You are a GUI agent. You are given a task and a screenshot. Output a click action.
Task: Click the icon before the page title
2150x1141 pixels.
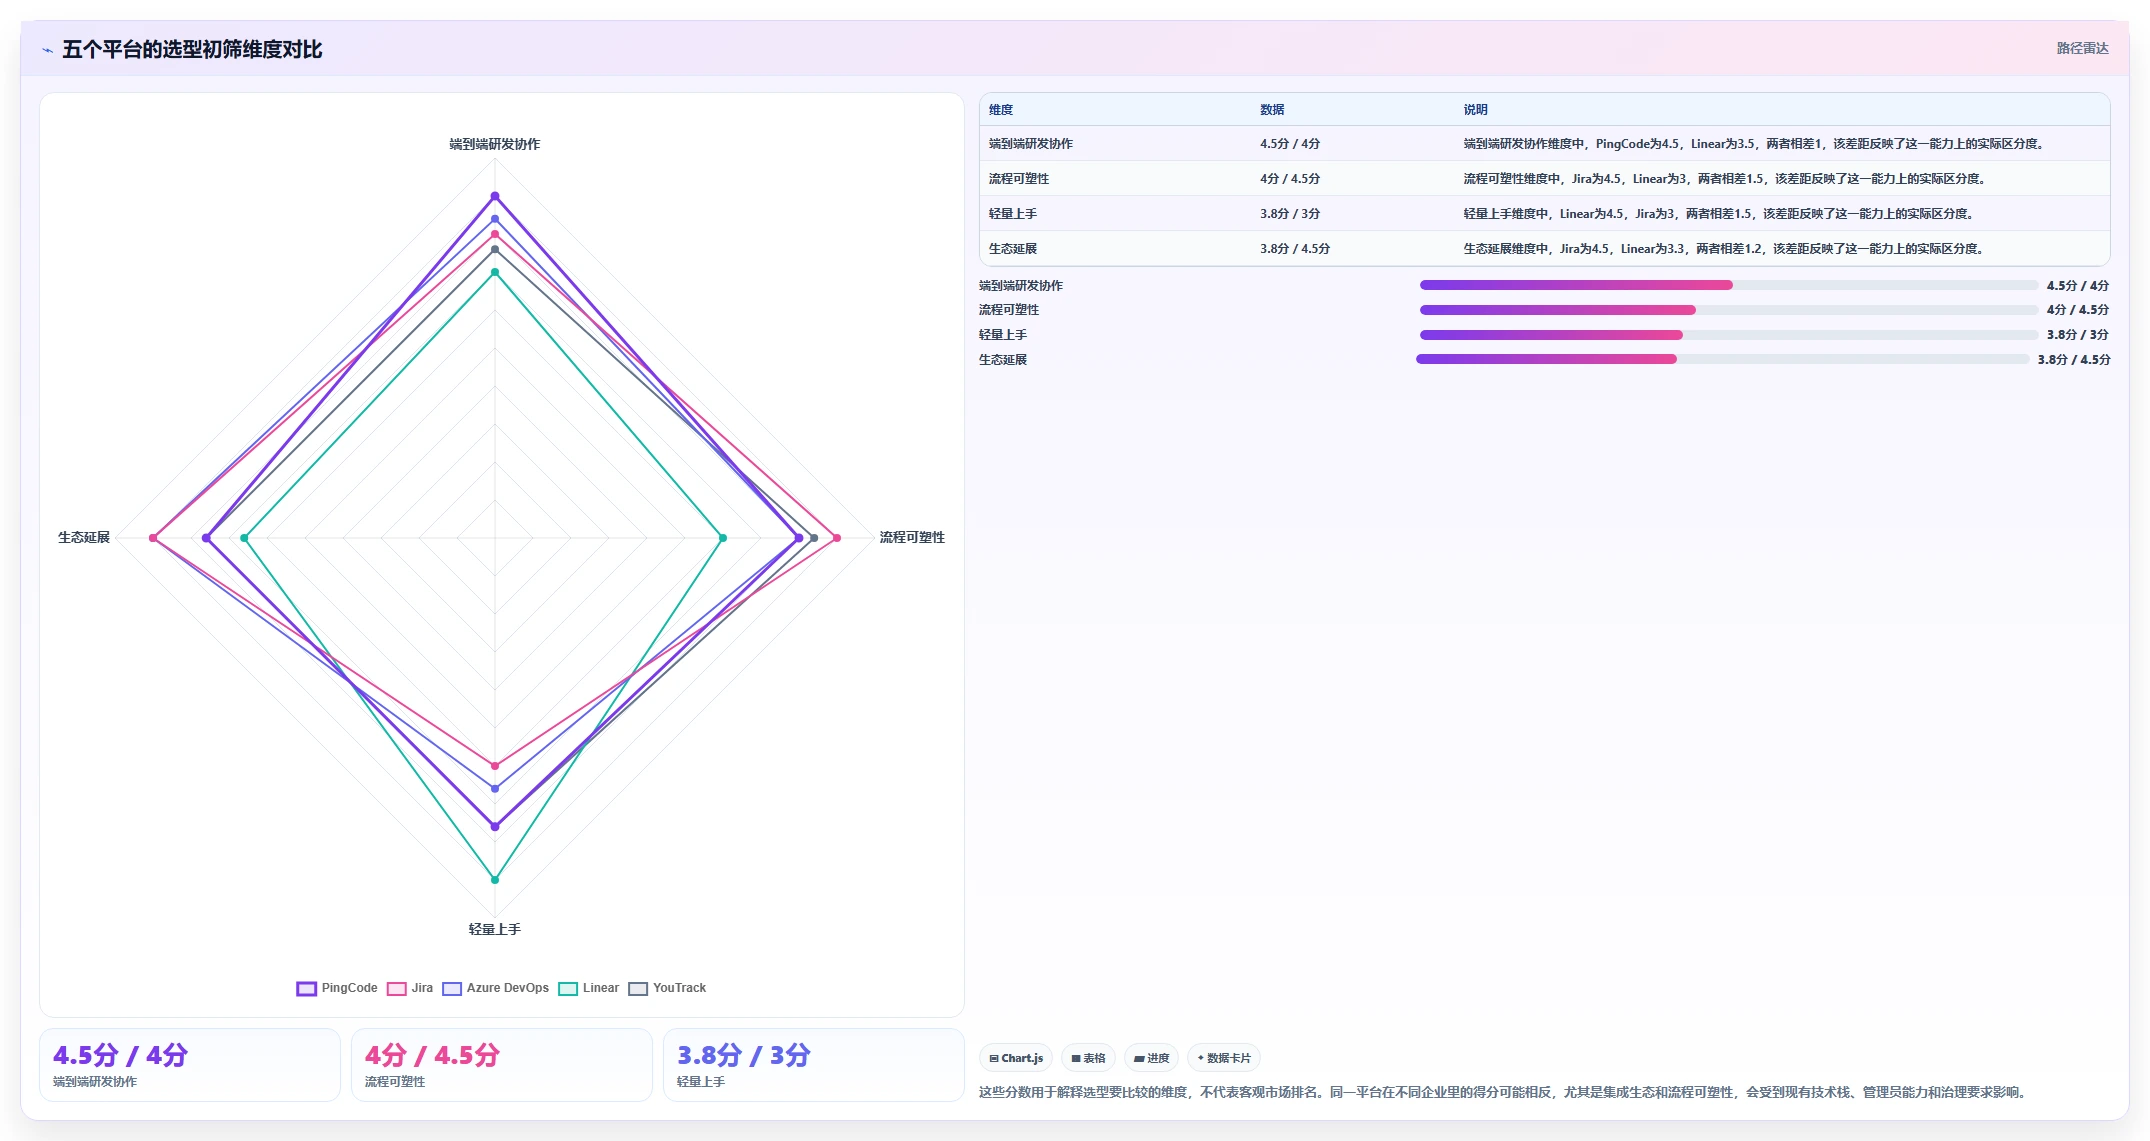click(47, 50)
